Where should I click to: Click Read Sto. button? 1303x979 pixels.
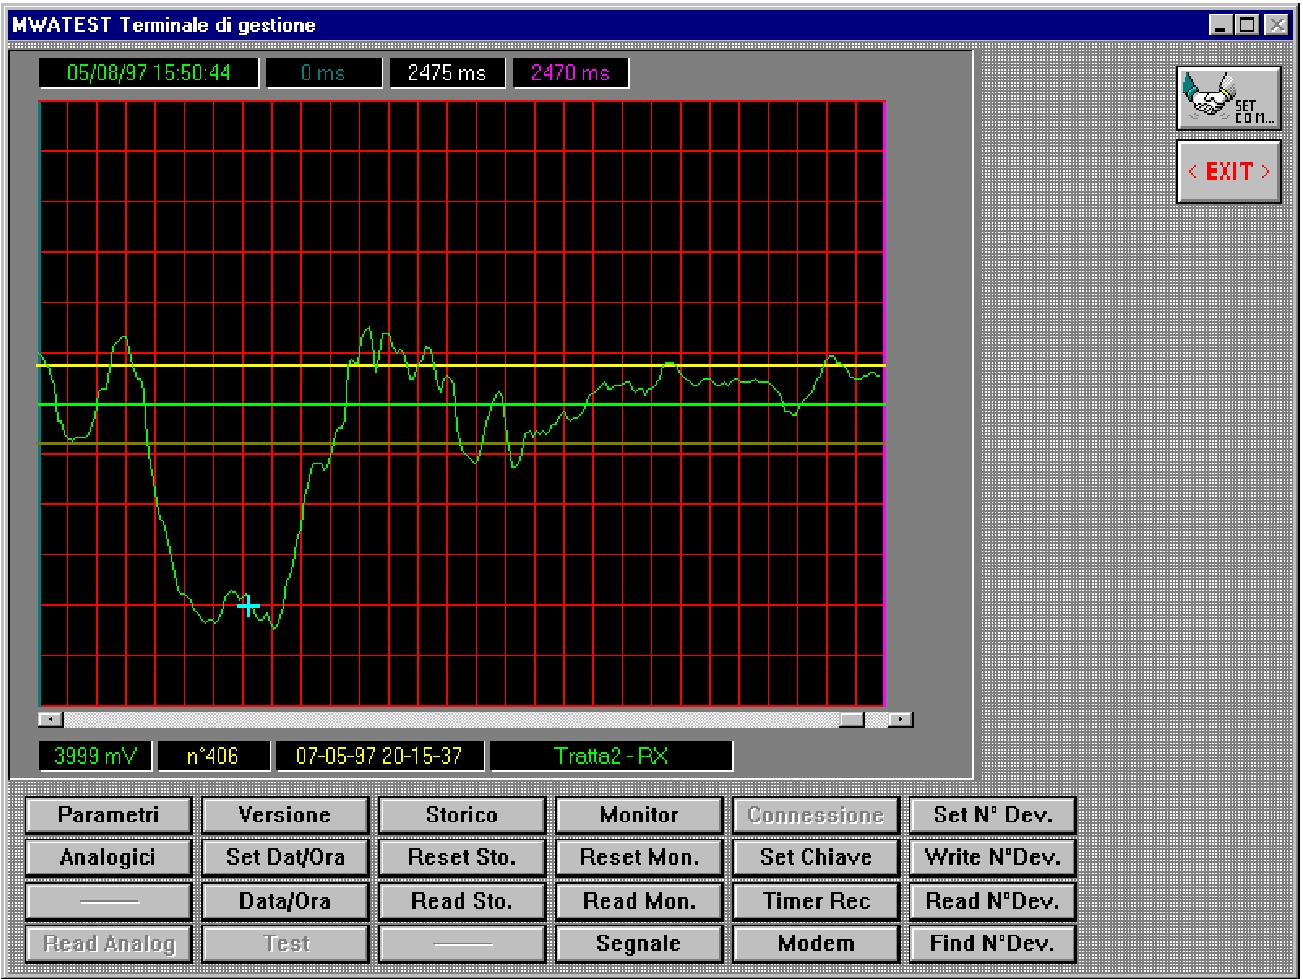click(x=462, y=901)
